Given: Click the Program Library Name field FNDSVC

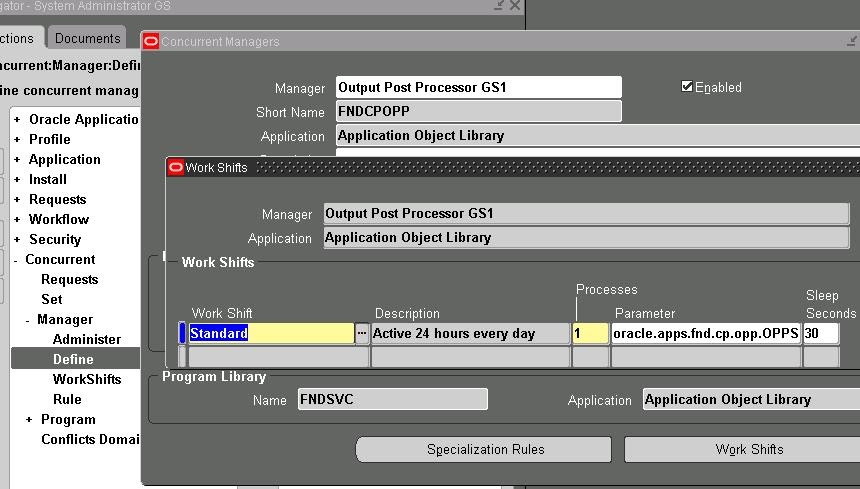Looking at the screenshot, I should (393, 399).
